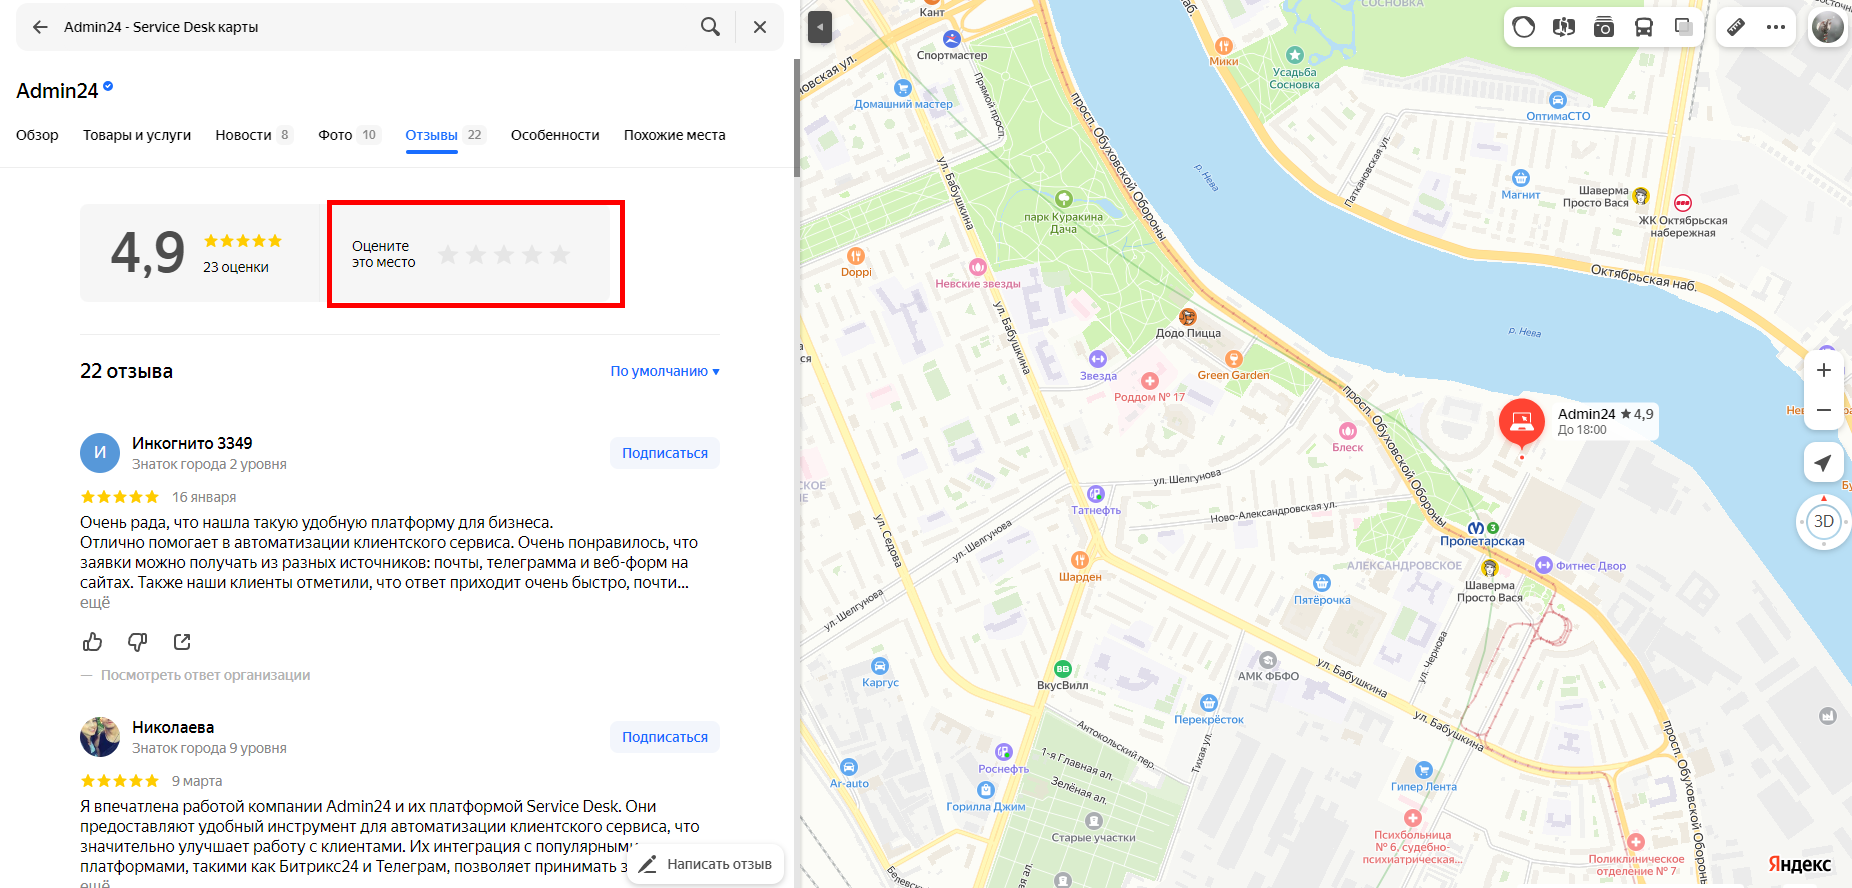Click the camera photos icon on map toolbar
Image resolution: width=1852 pixels, height=888 pixels.
click(x=1604, y=27)
